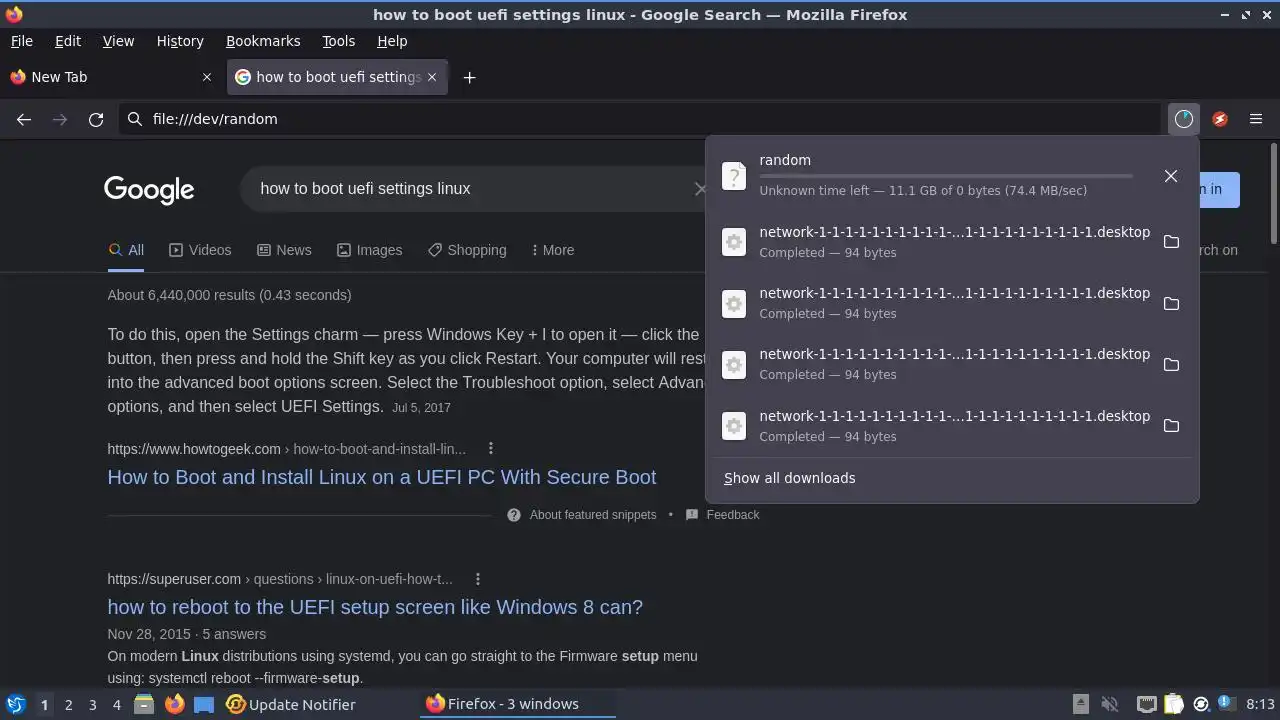Expand the More search options dropdown
The height and width of the screenshot is (720, 1280).
[553, 250]
